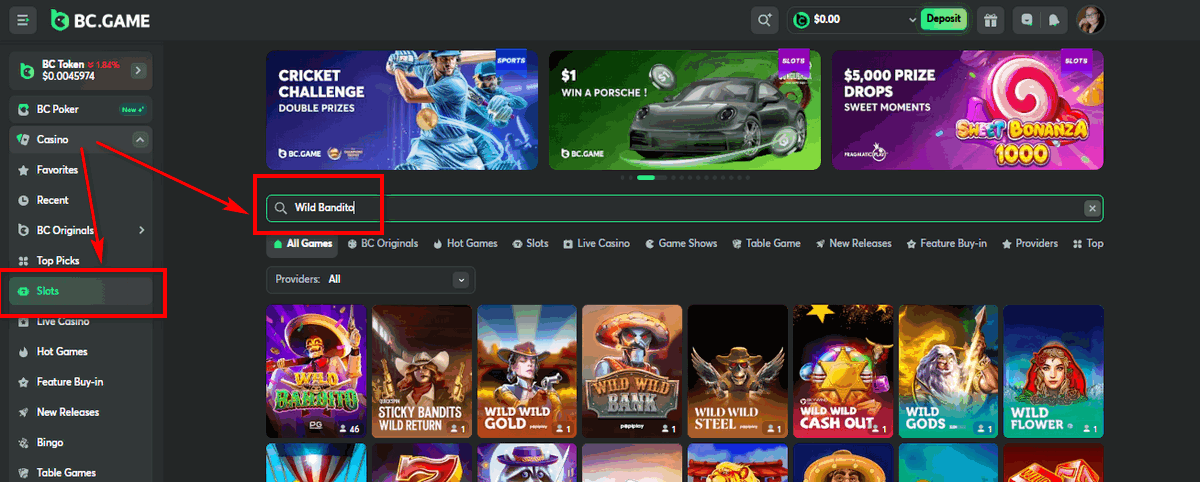Open BC Poker in the sidebar

pyautogui.click(x=80, y=109)
